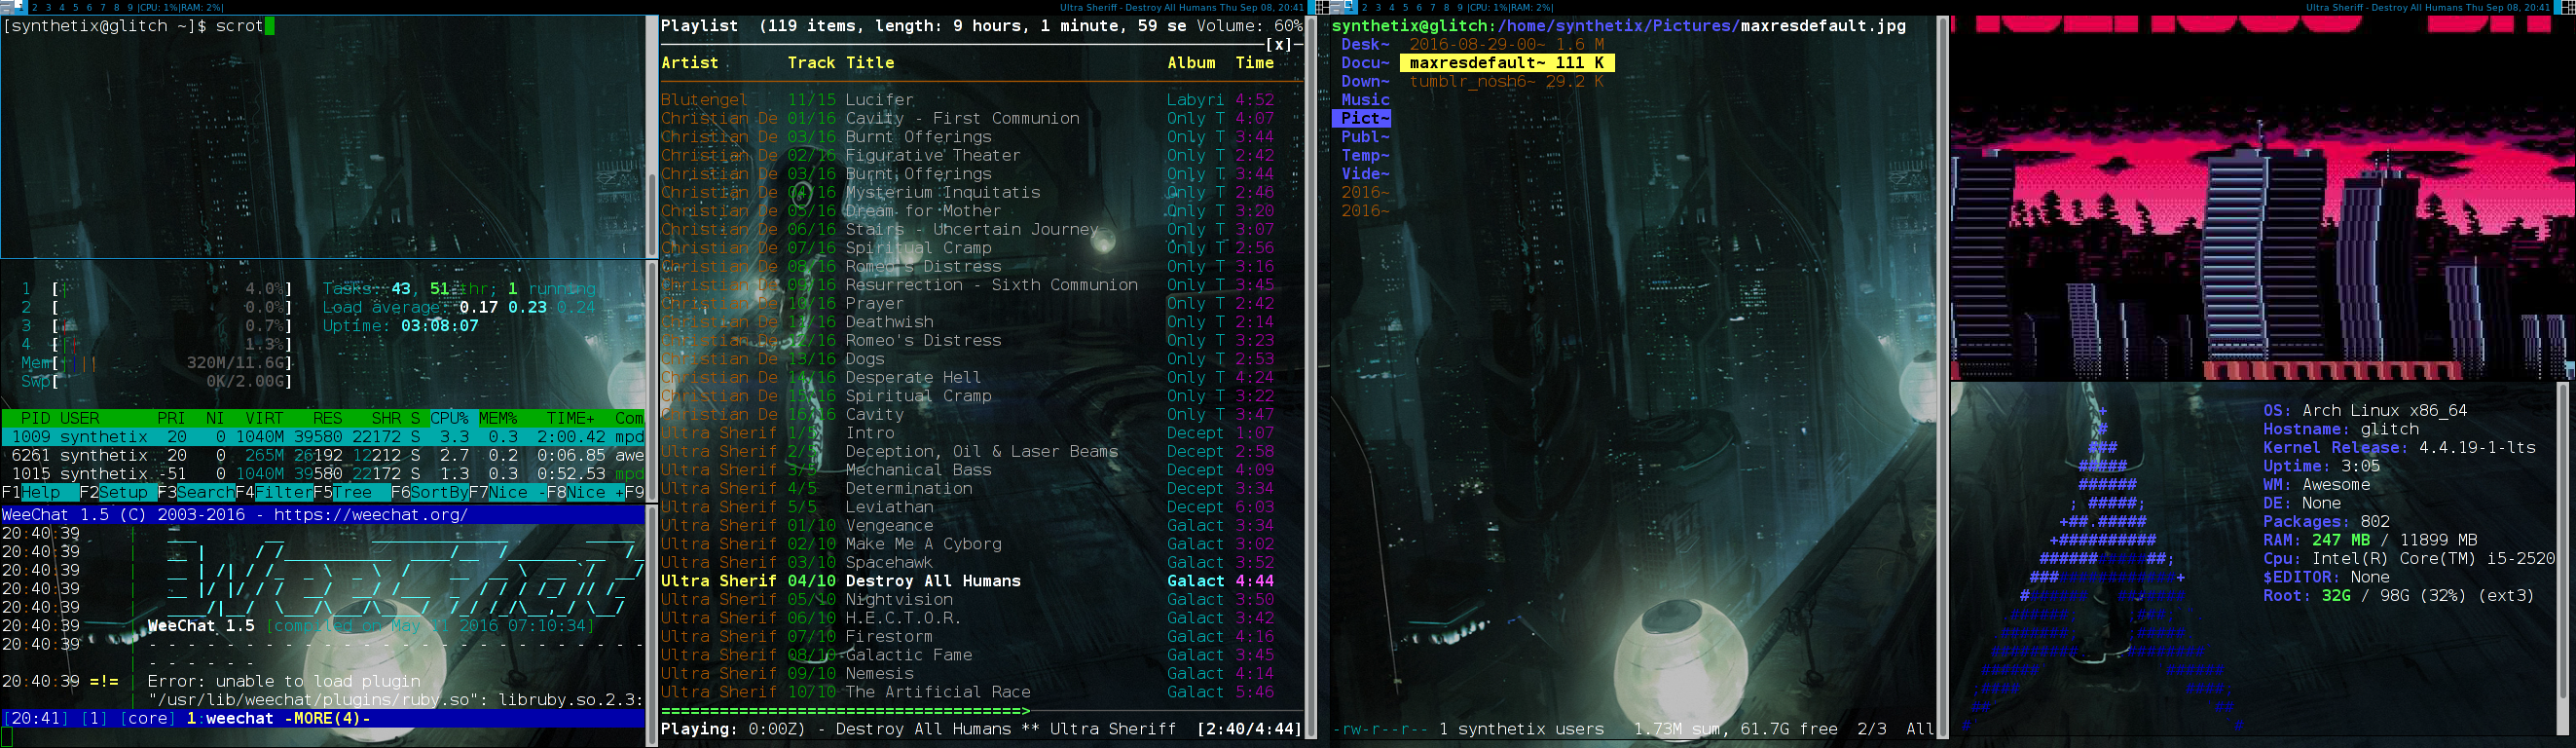
Task: Click the Album column header in ncmpcpp
Action: point(1191,63)
